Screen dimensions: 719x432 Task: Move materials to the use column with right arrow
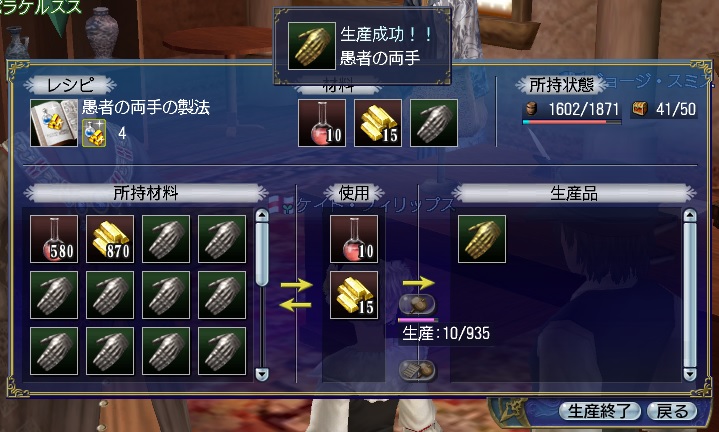click(296, 285)
